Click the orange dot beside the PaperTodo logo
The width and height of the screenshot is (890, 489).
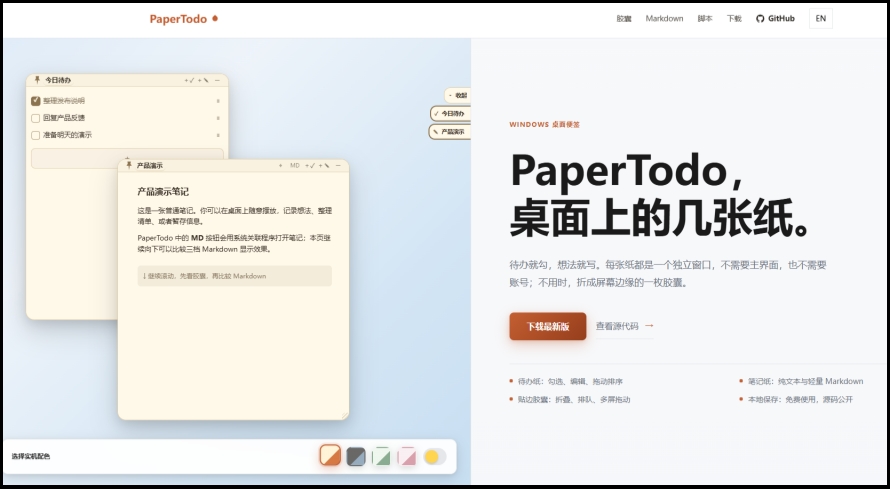(215, 18)
